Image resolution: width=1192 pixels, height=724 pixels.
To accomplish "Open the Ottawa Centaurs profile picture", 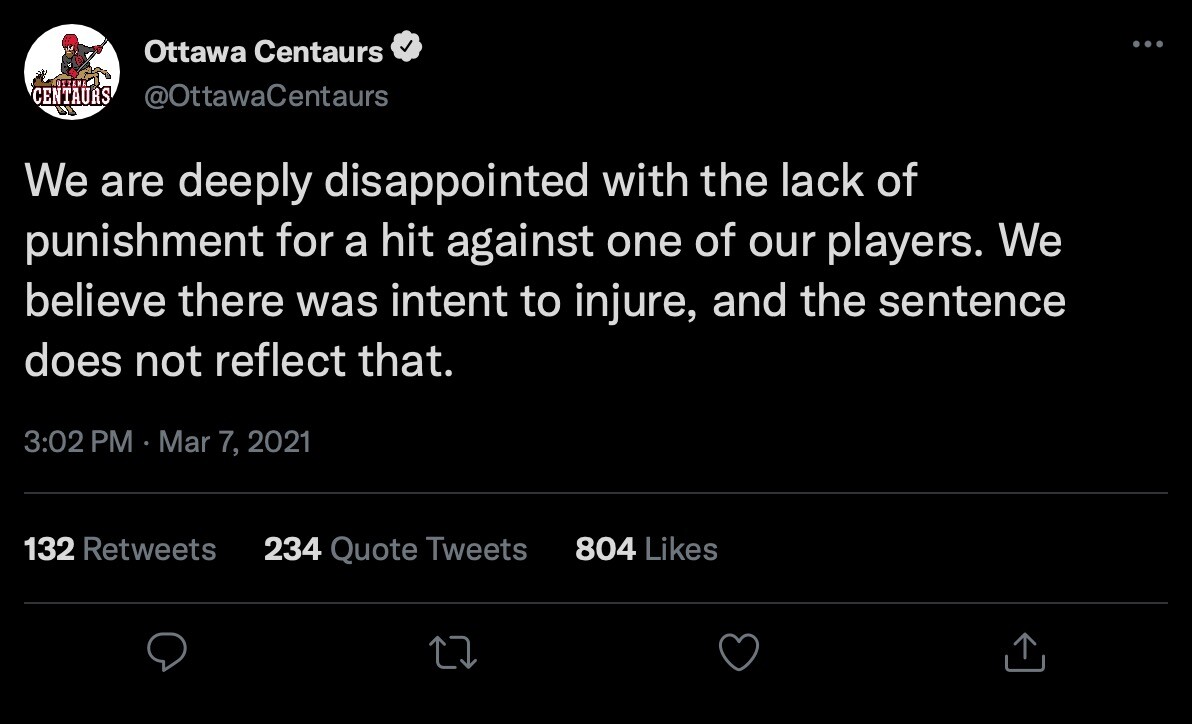I will (72, 72).
